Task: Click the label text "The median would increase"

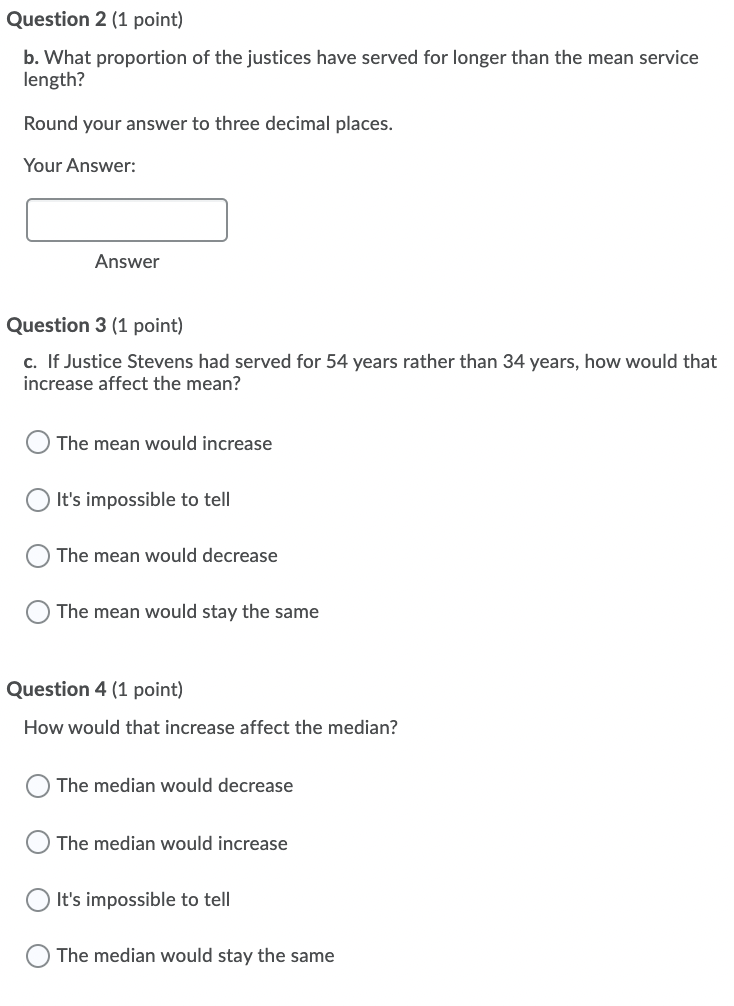Action: click(172, 843)
